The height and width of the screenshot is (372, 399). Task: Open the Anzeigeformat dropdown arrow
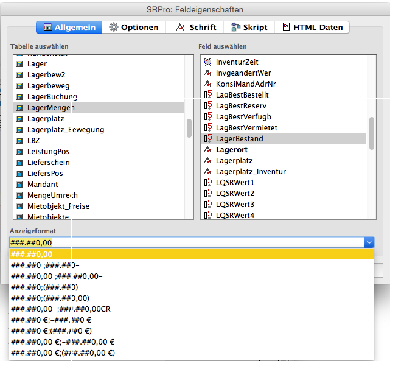(369, 242)
